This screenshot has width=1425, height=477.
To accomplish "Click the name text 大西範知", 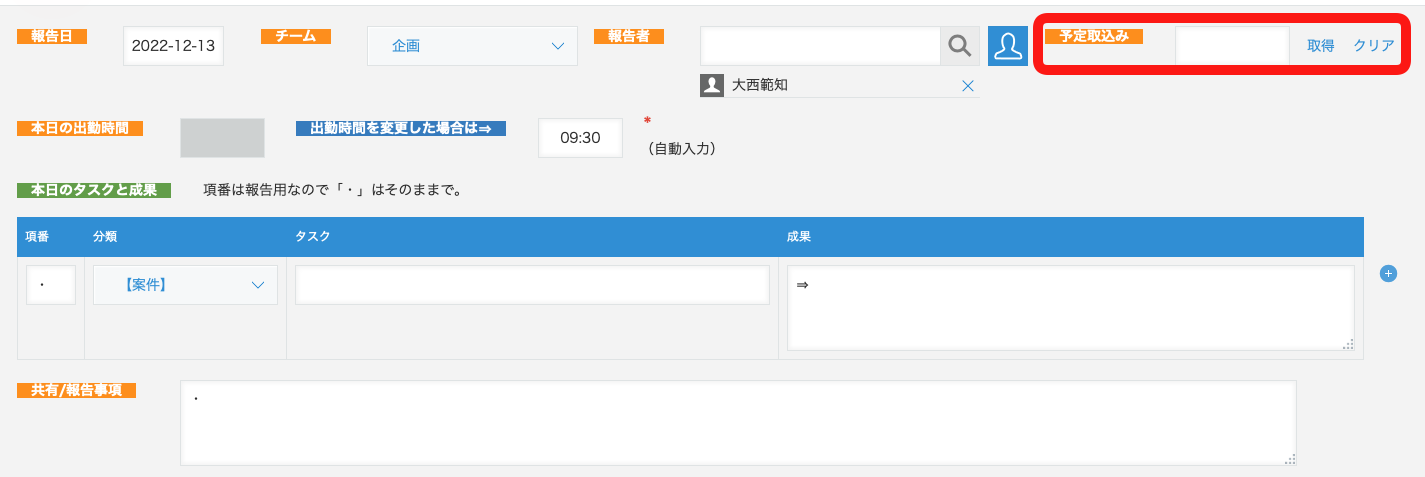I will [x=760, y=85].
